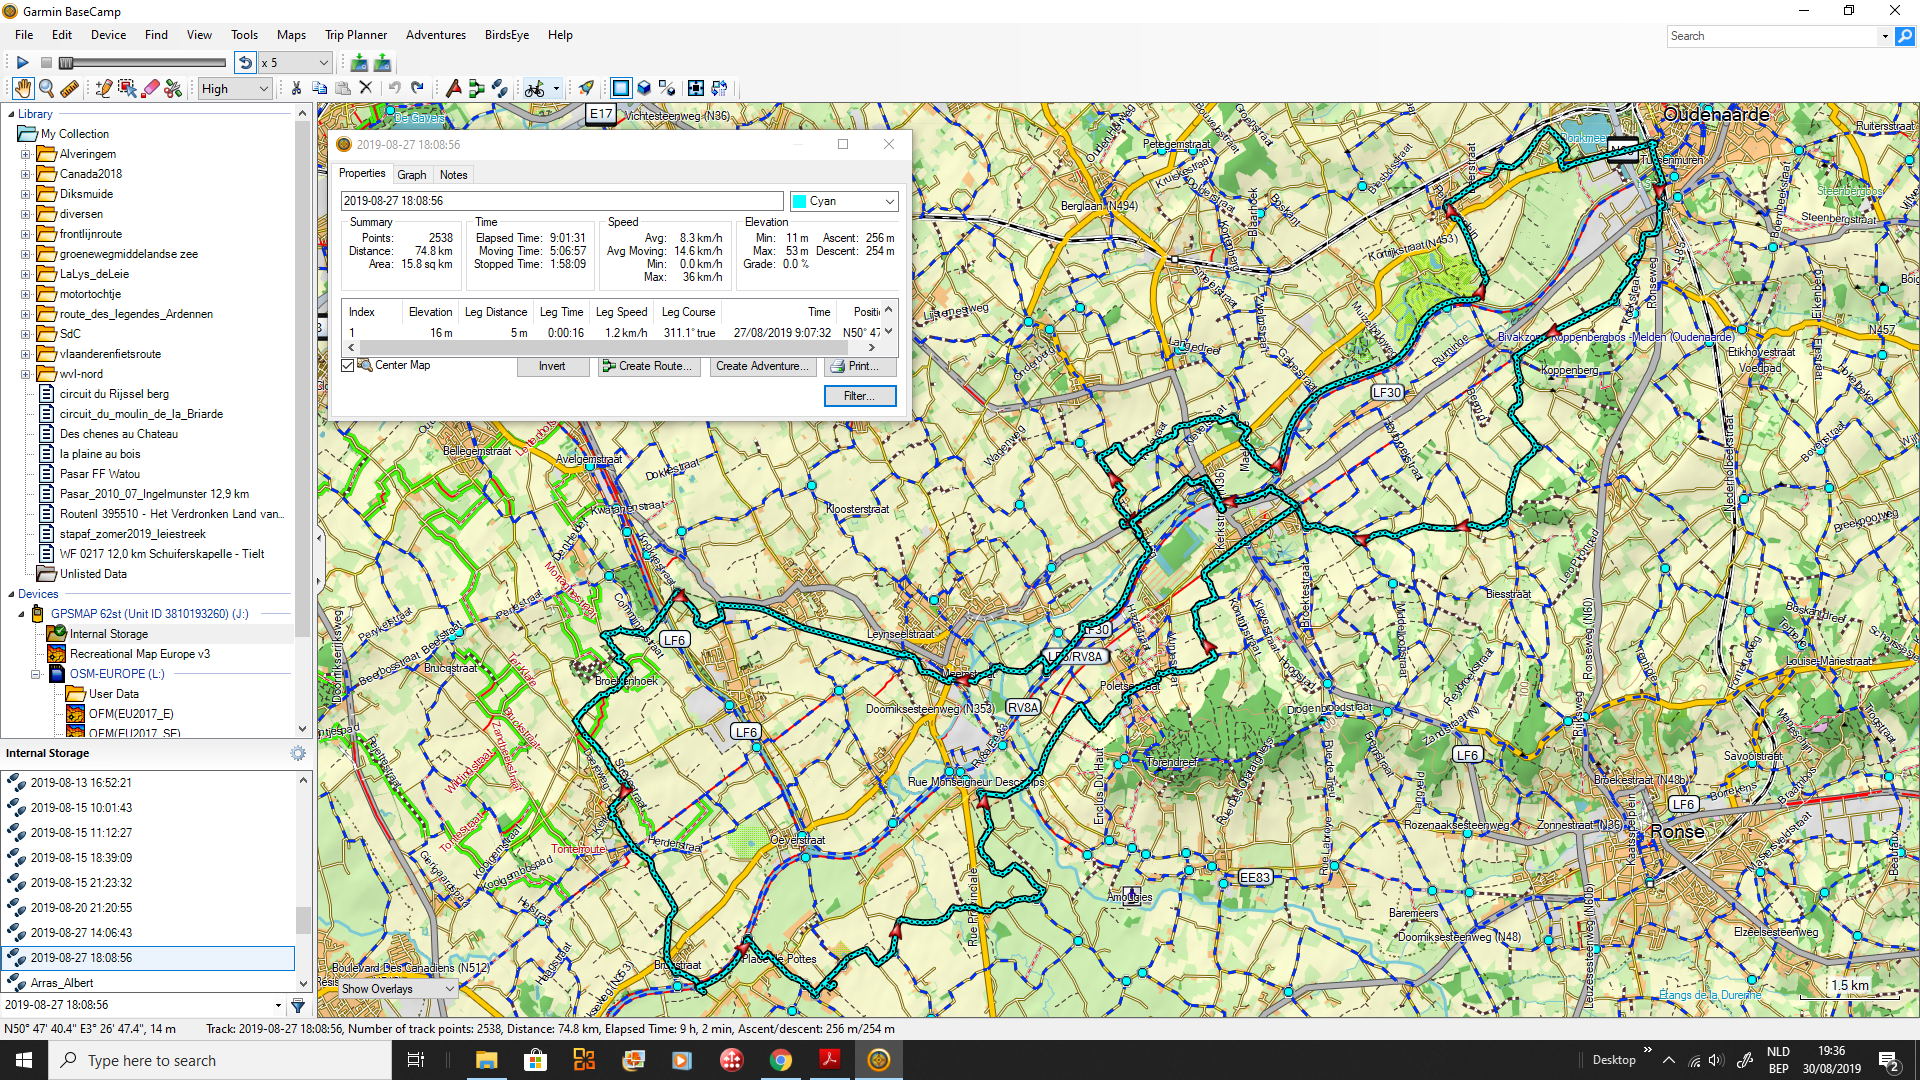Switch to 3D map view cube icon
Screen dimensions: 1920x1080
click(645, 89)
